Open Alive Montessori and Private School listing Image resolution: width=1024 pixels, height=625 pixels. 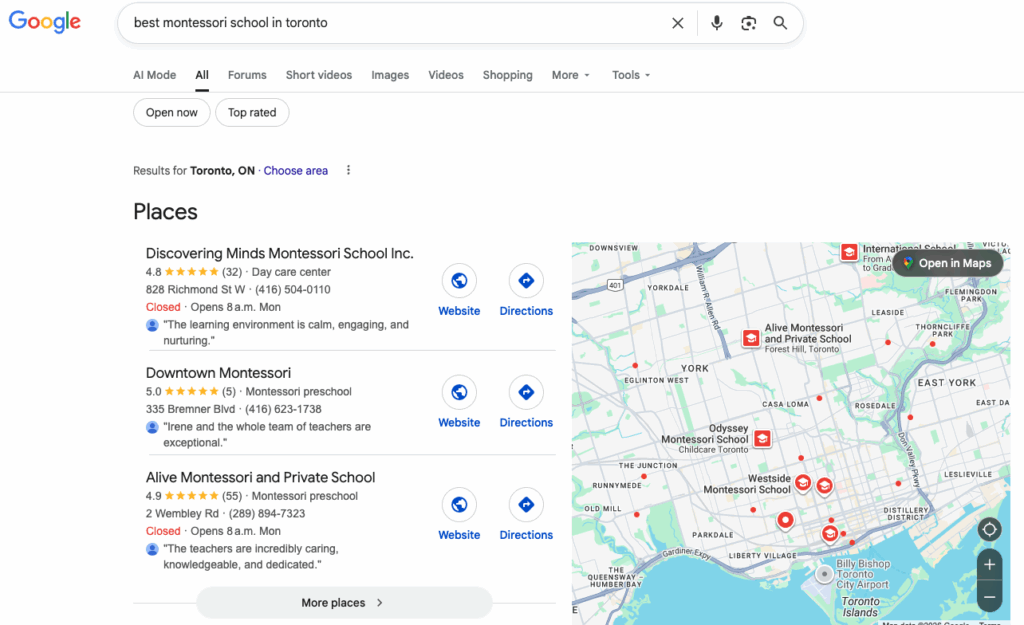coord(261,477)
